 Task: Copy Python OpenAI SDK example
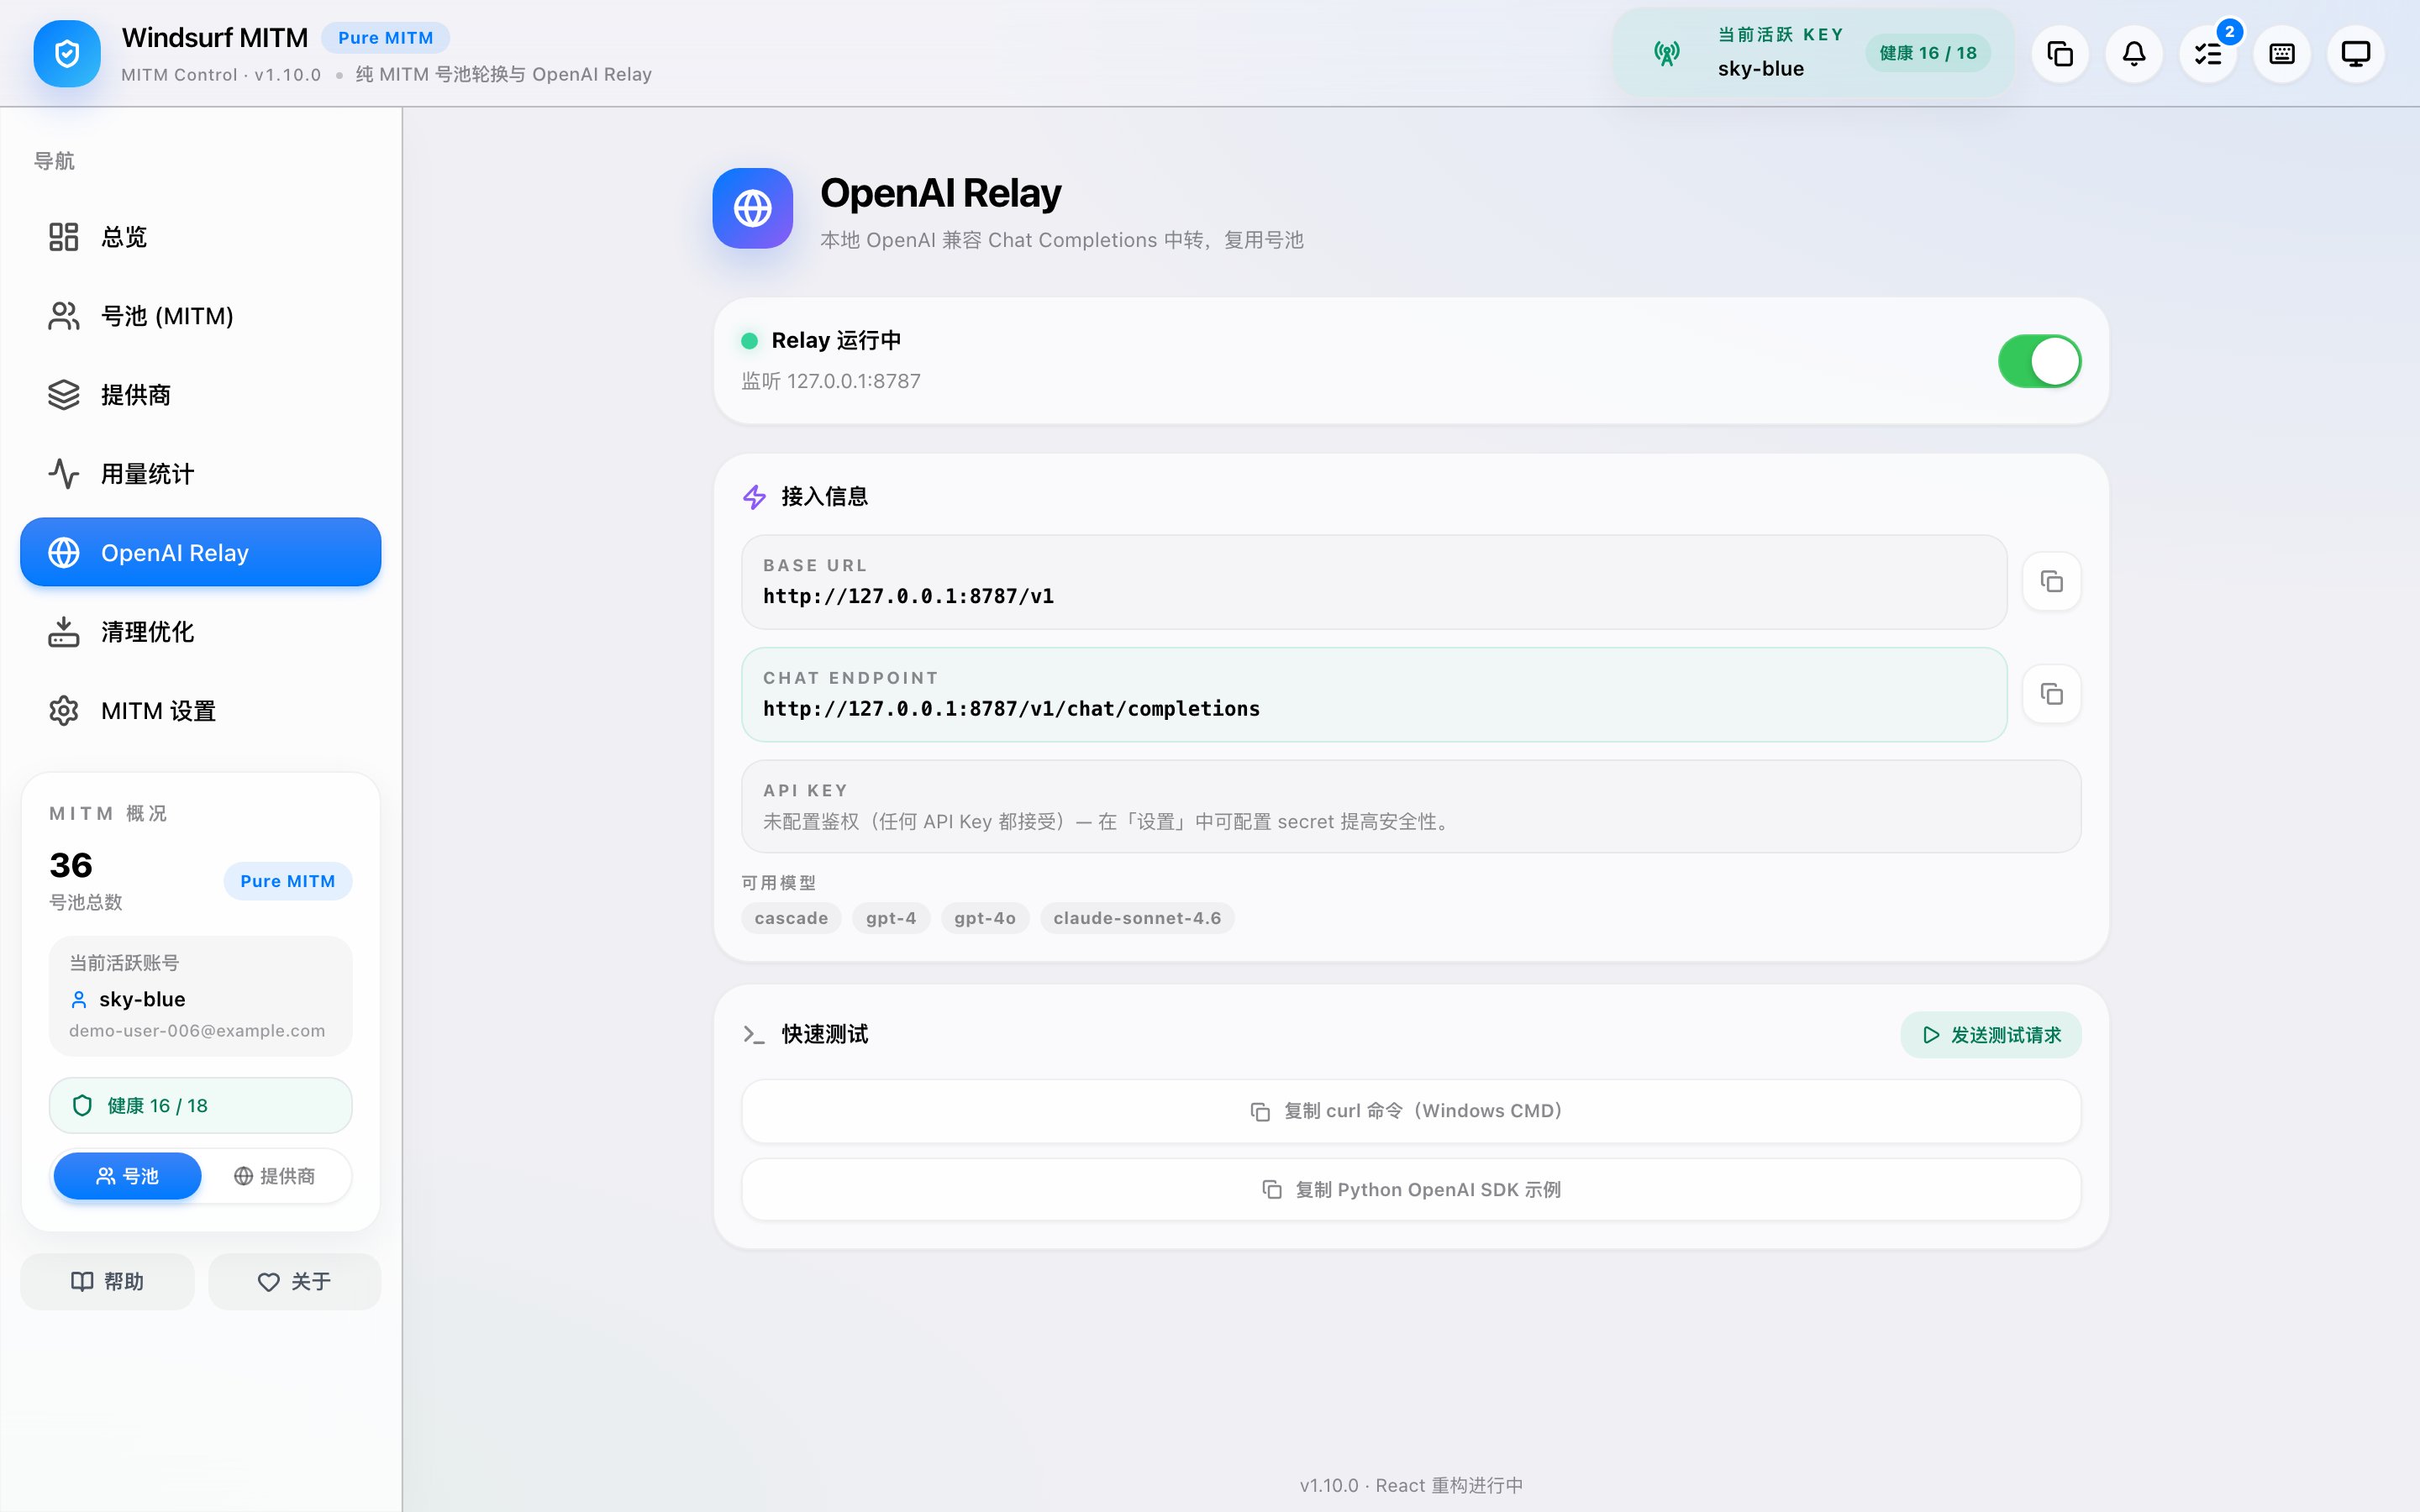coord(1411,1190)
